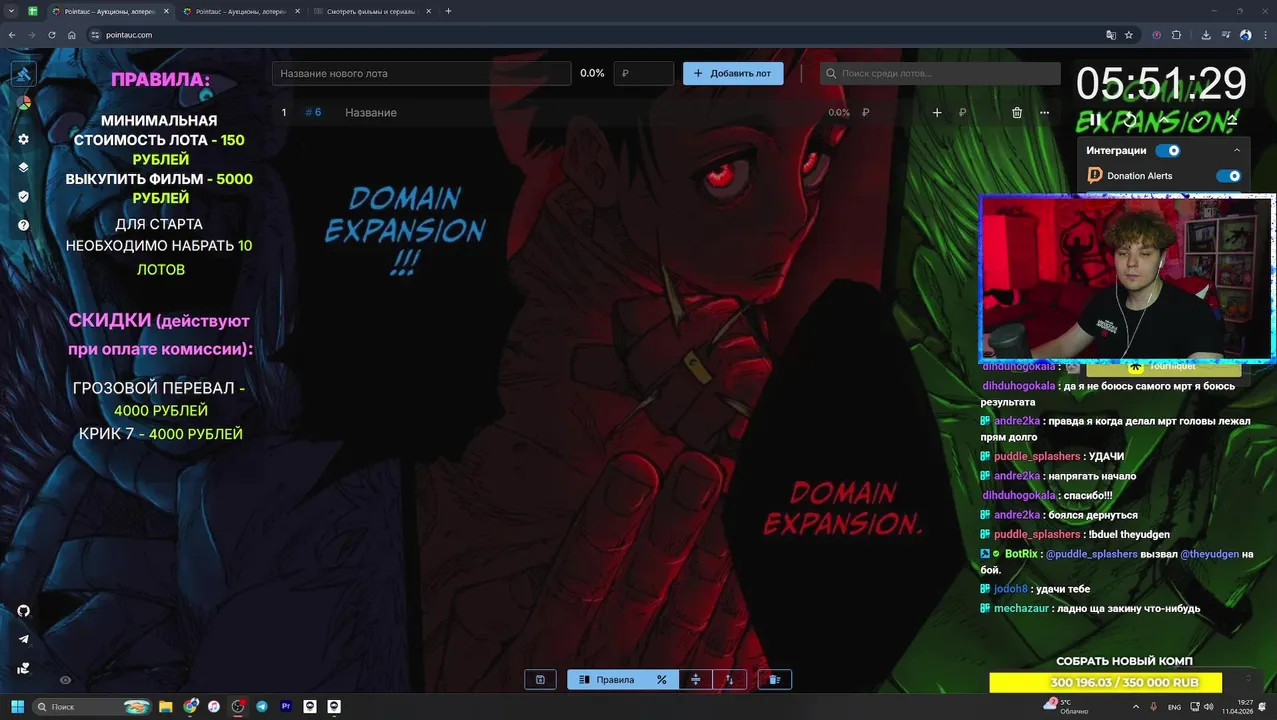Reload the current page

pos(52,35)
